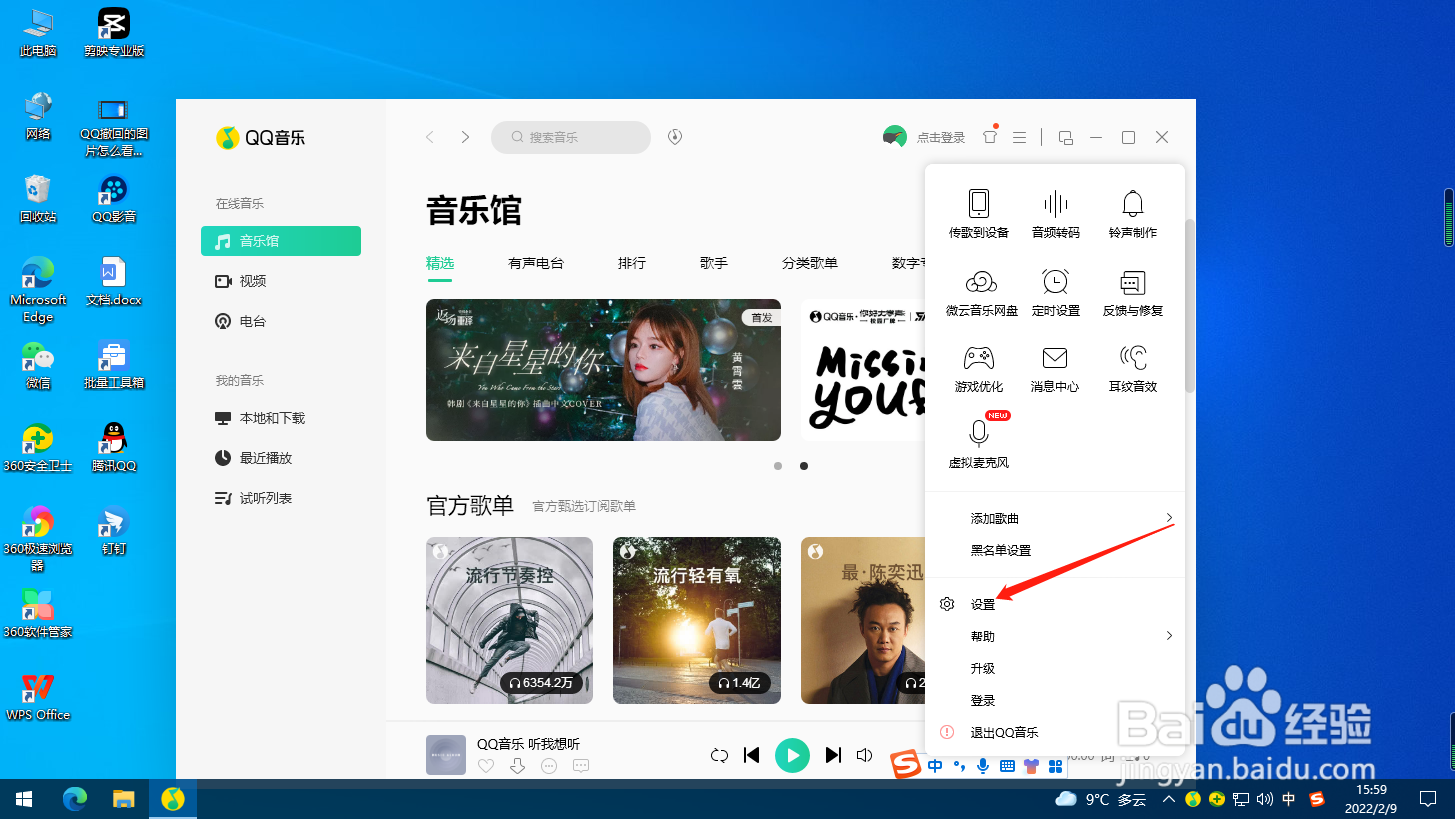
Task: Click 退出QQ音乐 to exit
Action: (1003, 731)
